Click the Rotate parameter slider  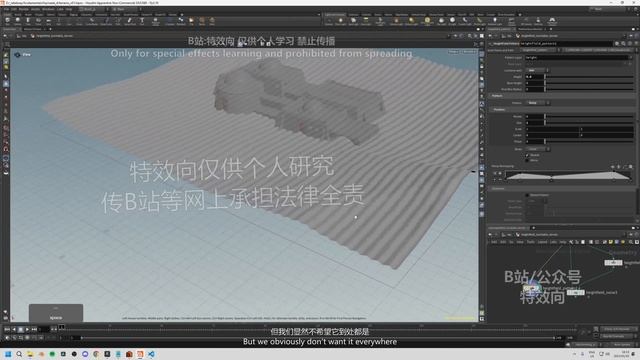pos(589,116)
